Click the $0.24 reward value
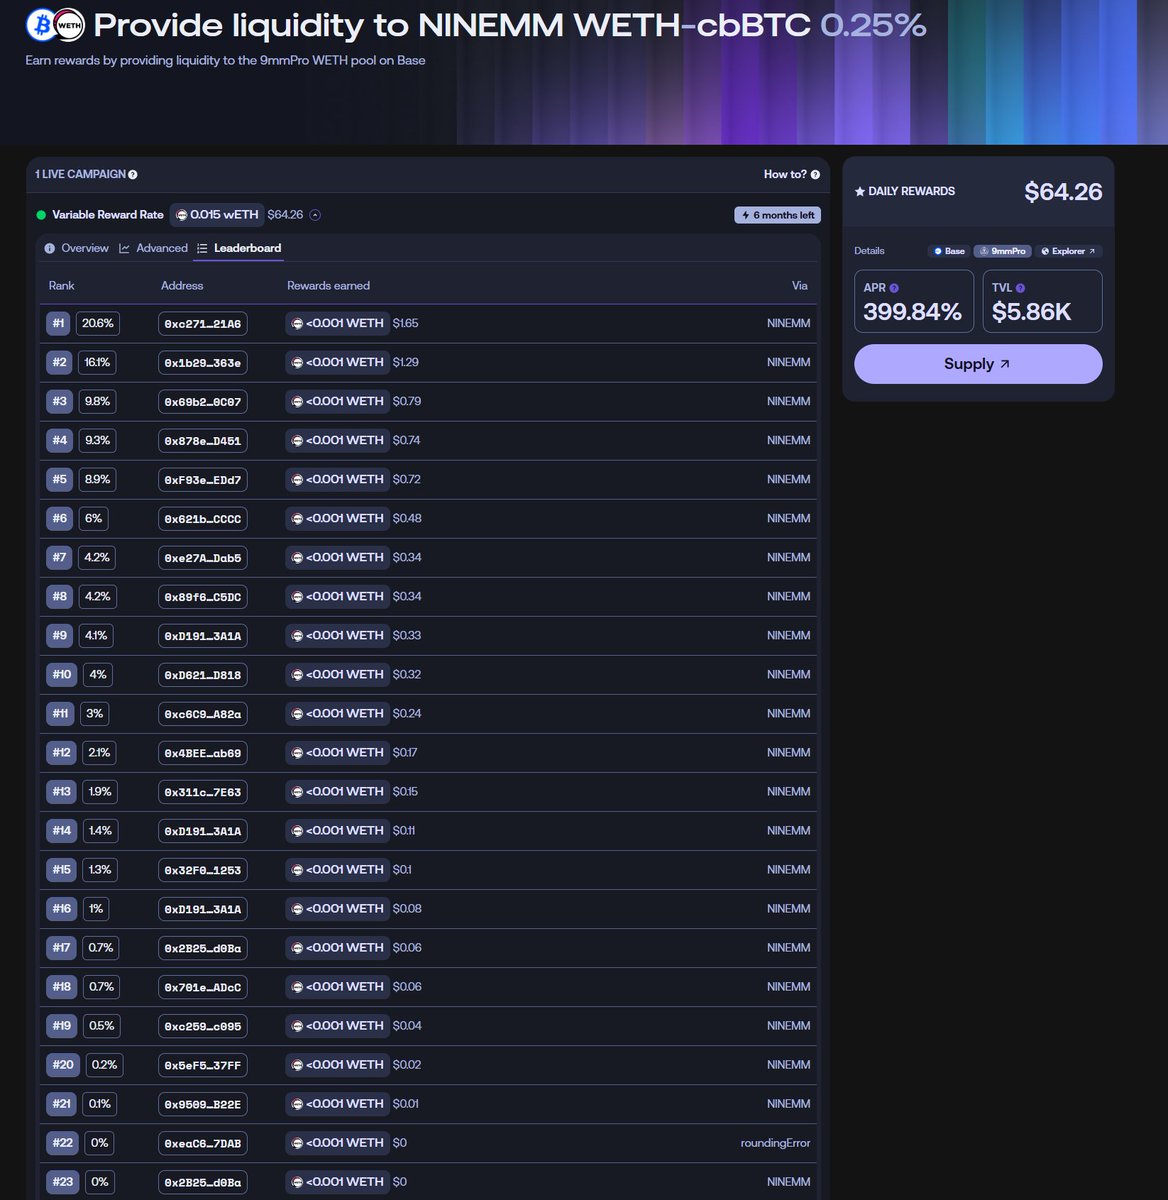 (407, 713)
